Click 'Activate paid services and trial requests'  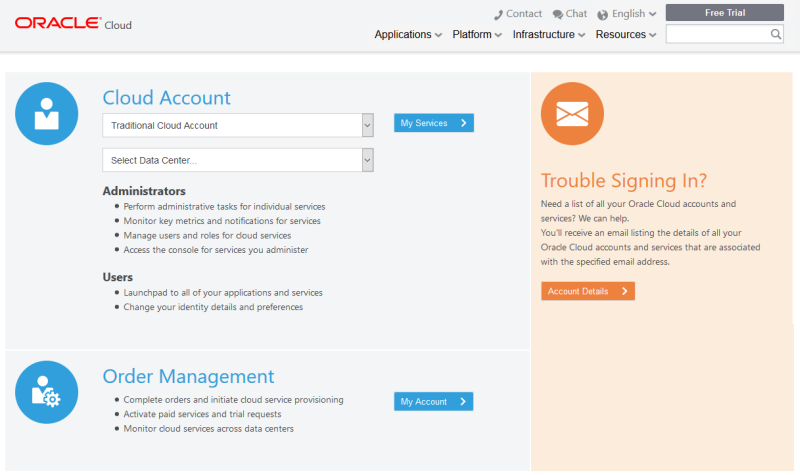(x=202, y=414)
